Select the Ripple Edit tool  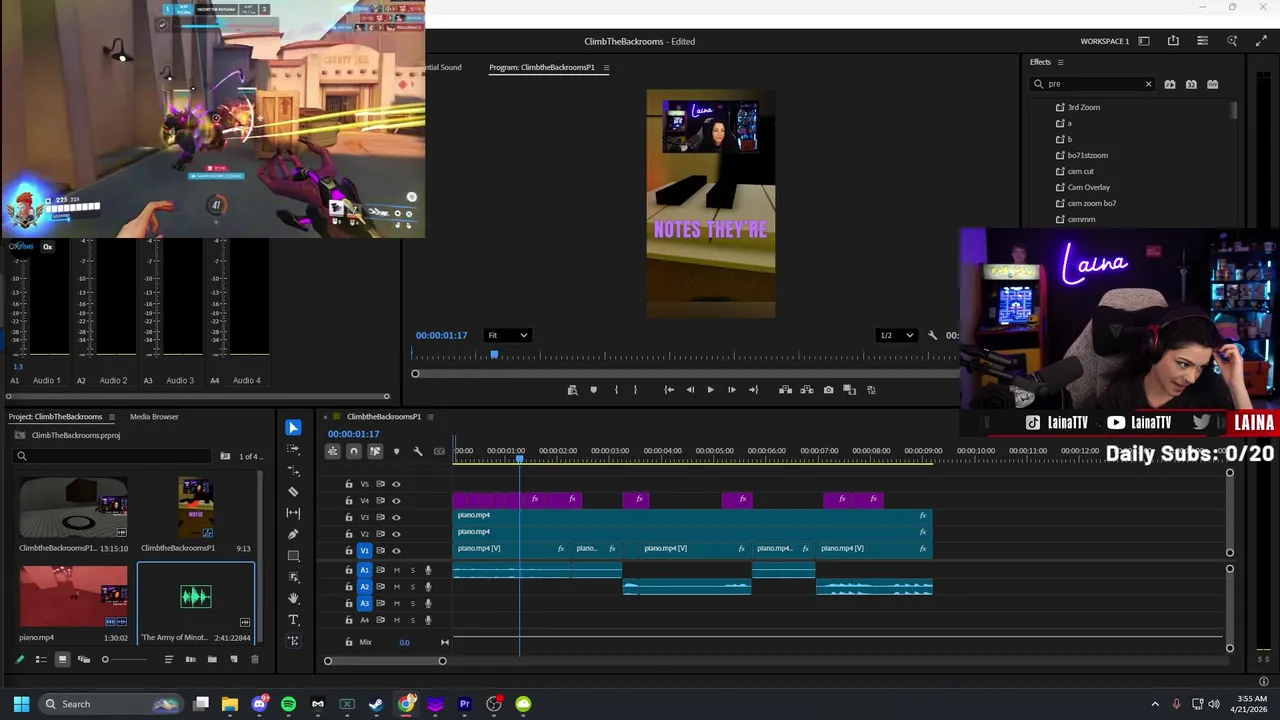tap(293, 470)
